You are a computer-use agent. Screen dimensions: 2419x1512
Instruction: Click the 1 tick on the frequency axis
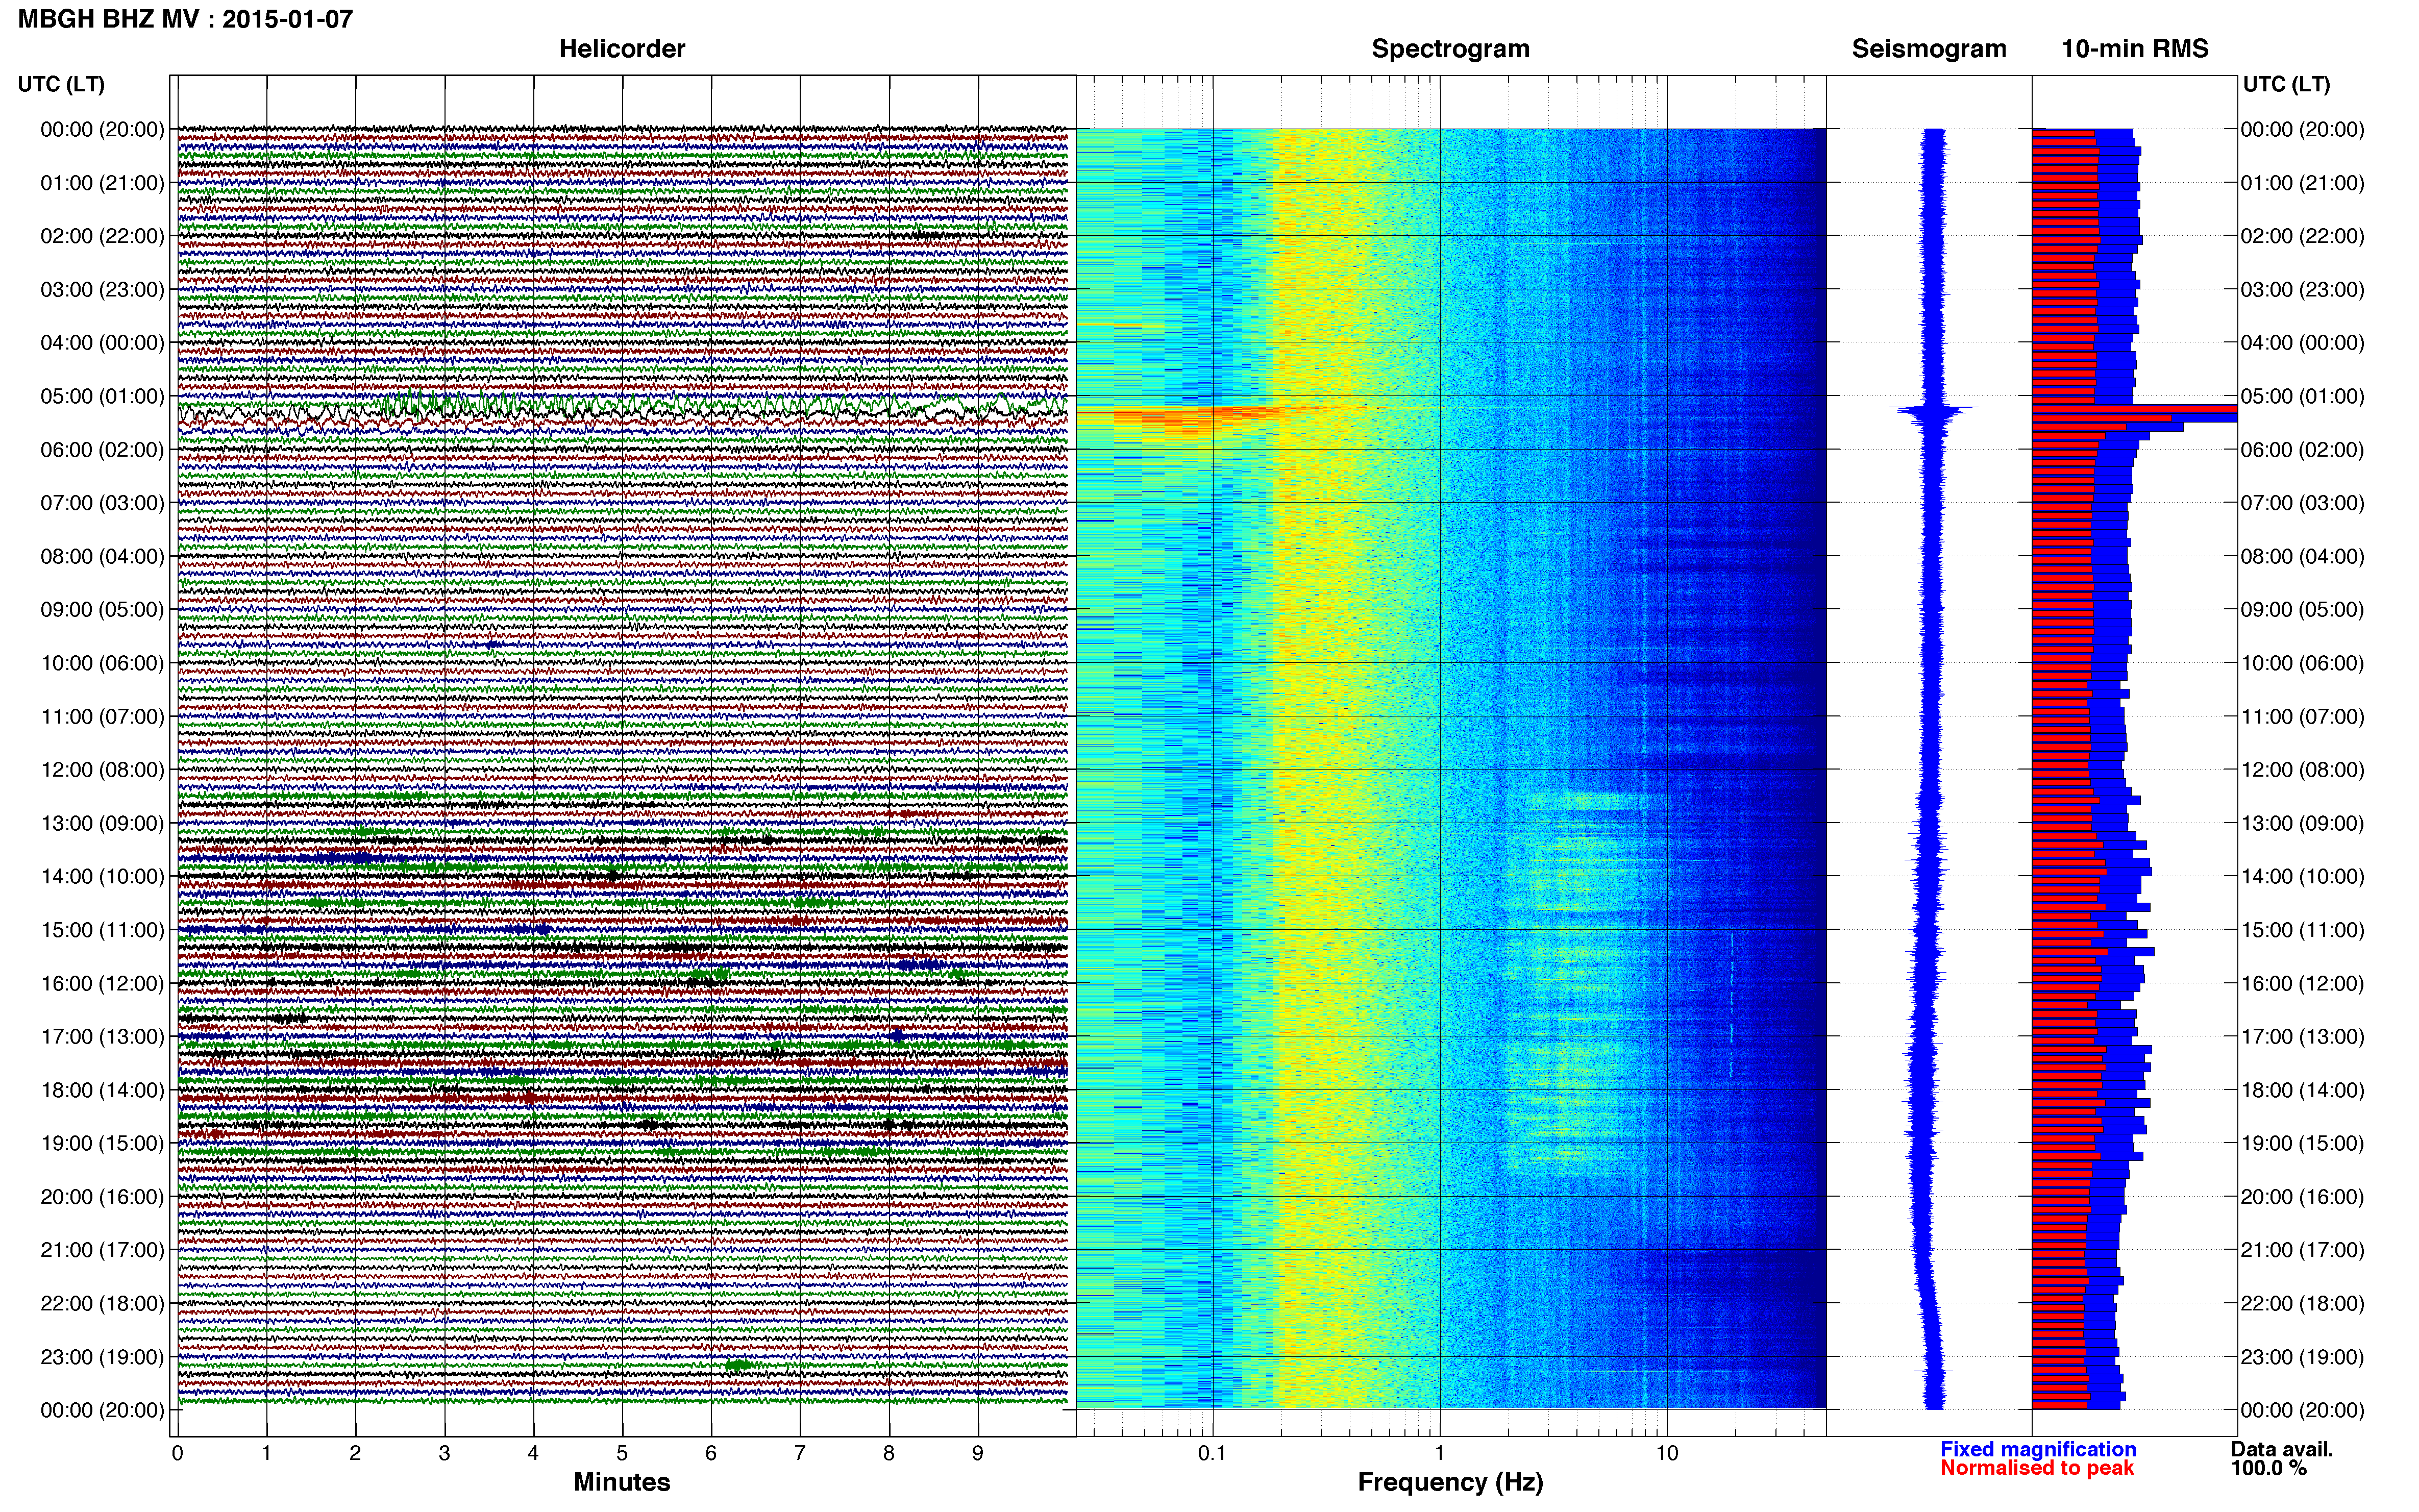(x=1440, y=1454)
